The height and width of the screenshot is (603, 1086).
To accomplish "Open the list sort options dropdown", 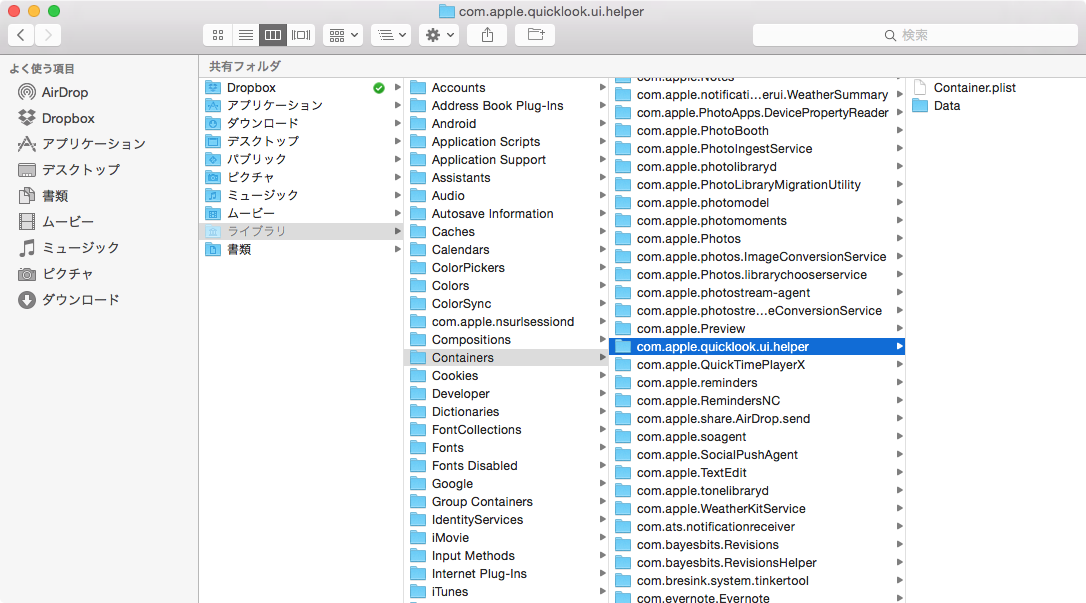I will click(391, 35).
